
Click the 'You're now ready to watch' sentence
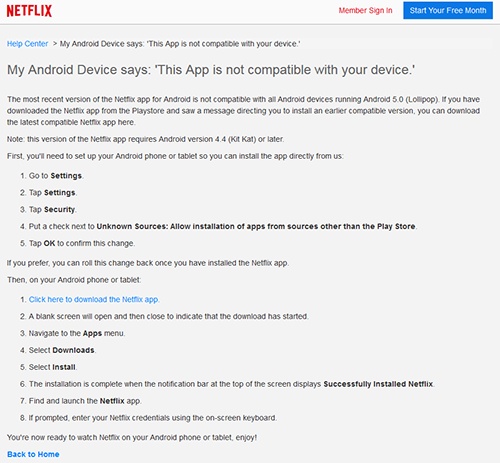click(x=132, y=437)
